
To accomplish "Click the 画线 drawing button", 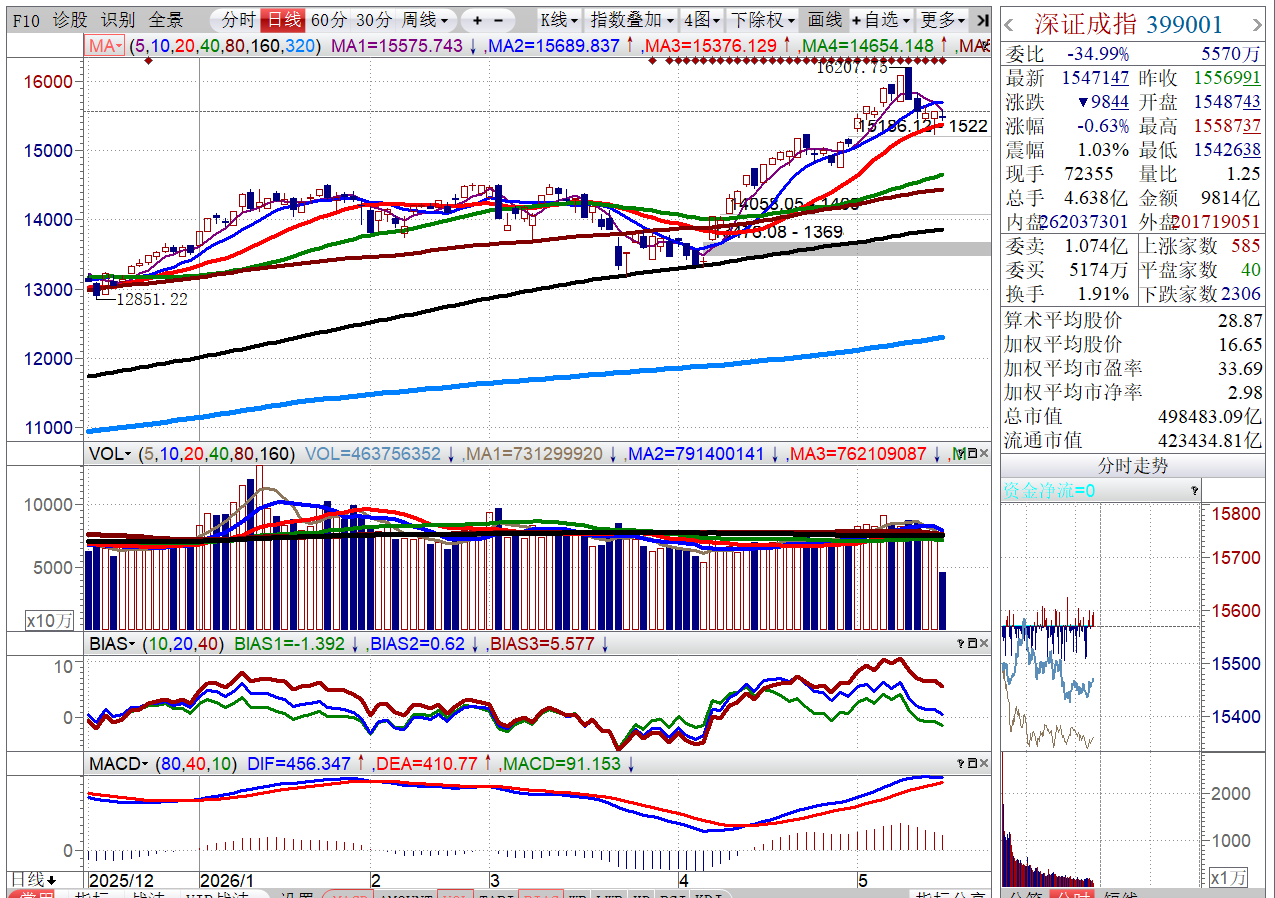I will coord(825,20).
